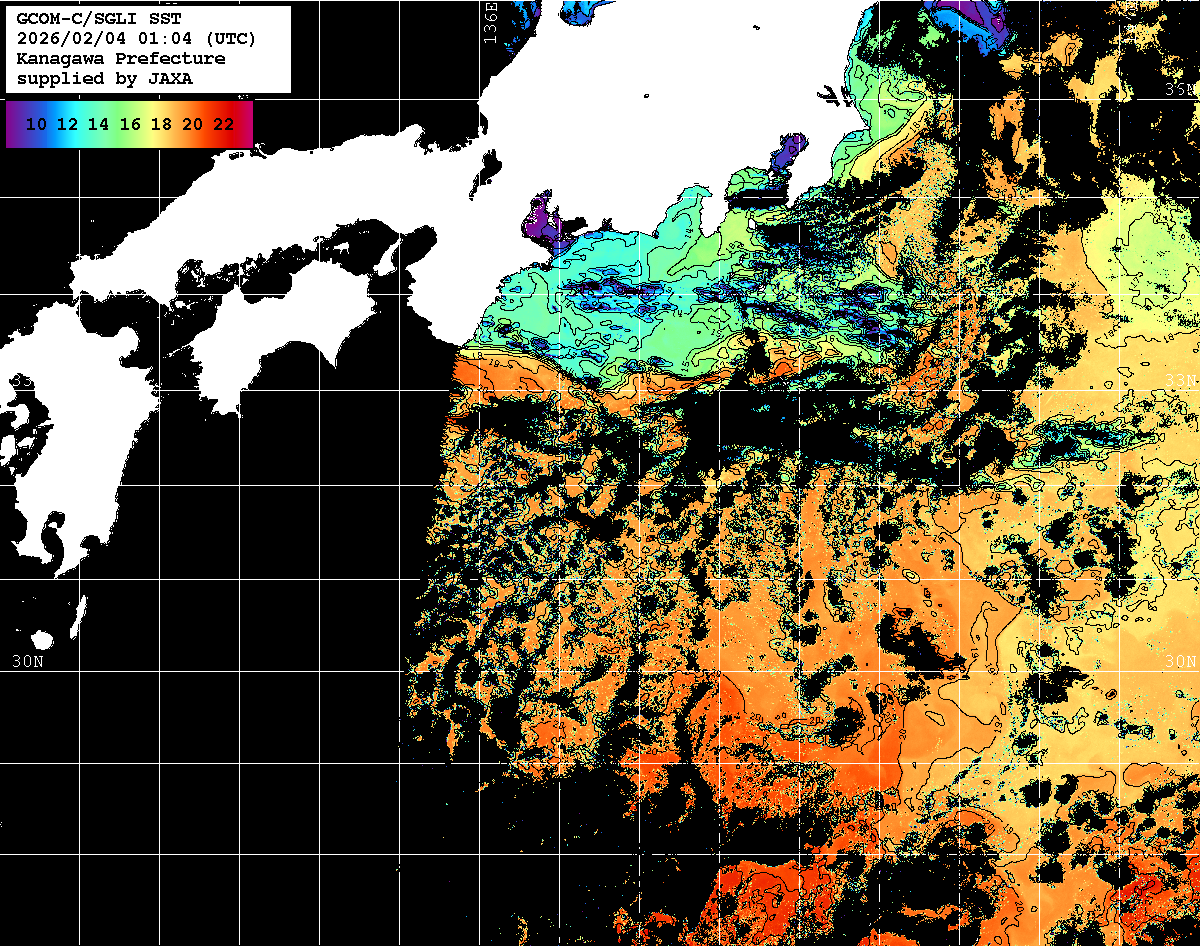The width and height of the screenshot is (1200, 946).
Task: Click the red warm patch in bottom-right corner
Action: coord(1140,890)
